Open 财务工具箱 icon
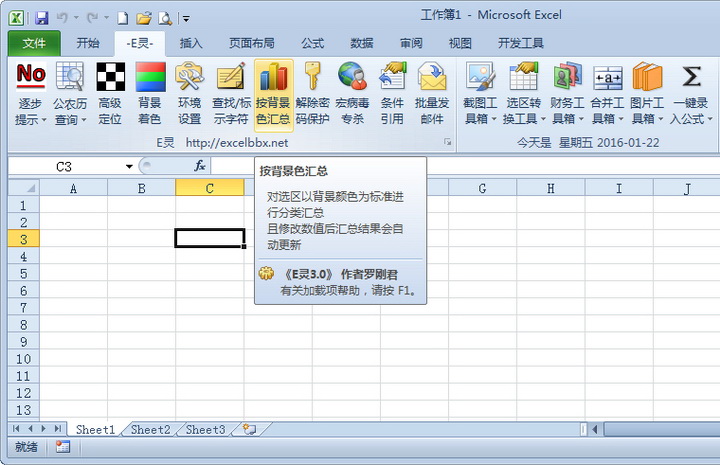This screenshot has height=465, width=720. pos(567,76)
